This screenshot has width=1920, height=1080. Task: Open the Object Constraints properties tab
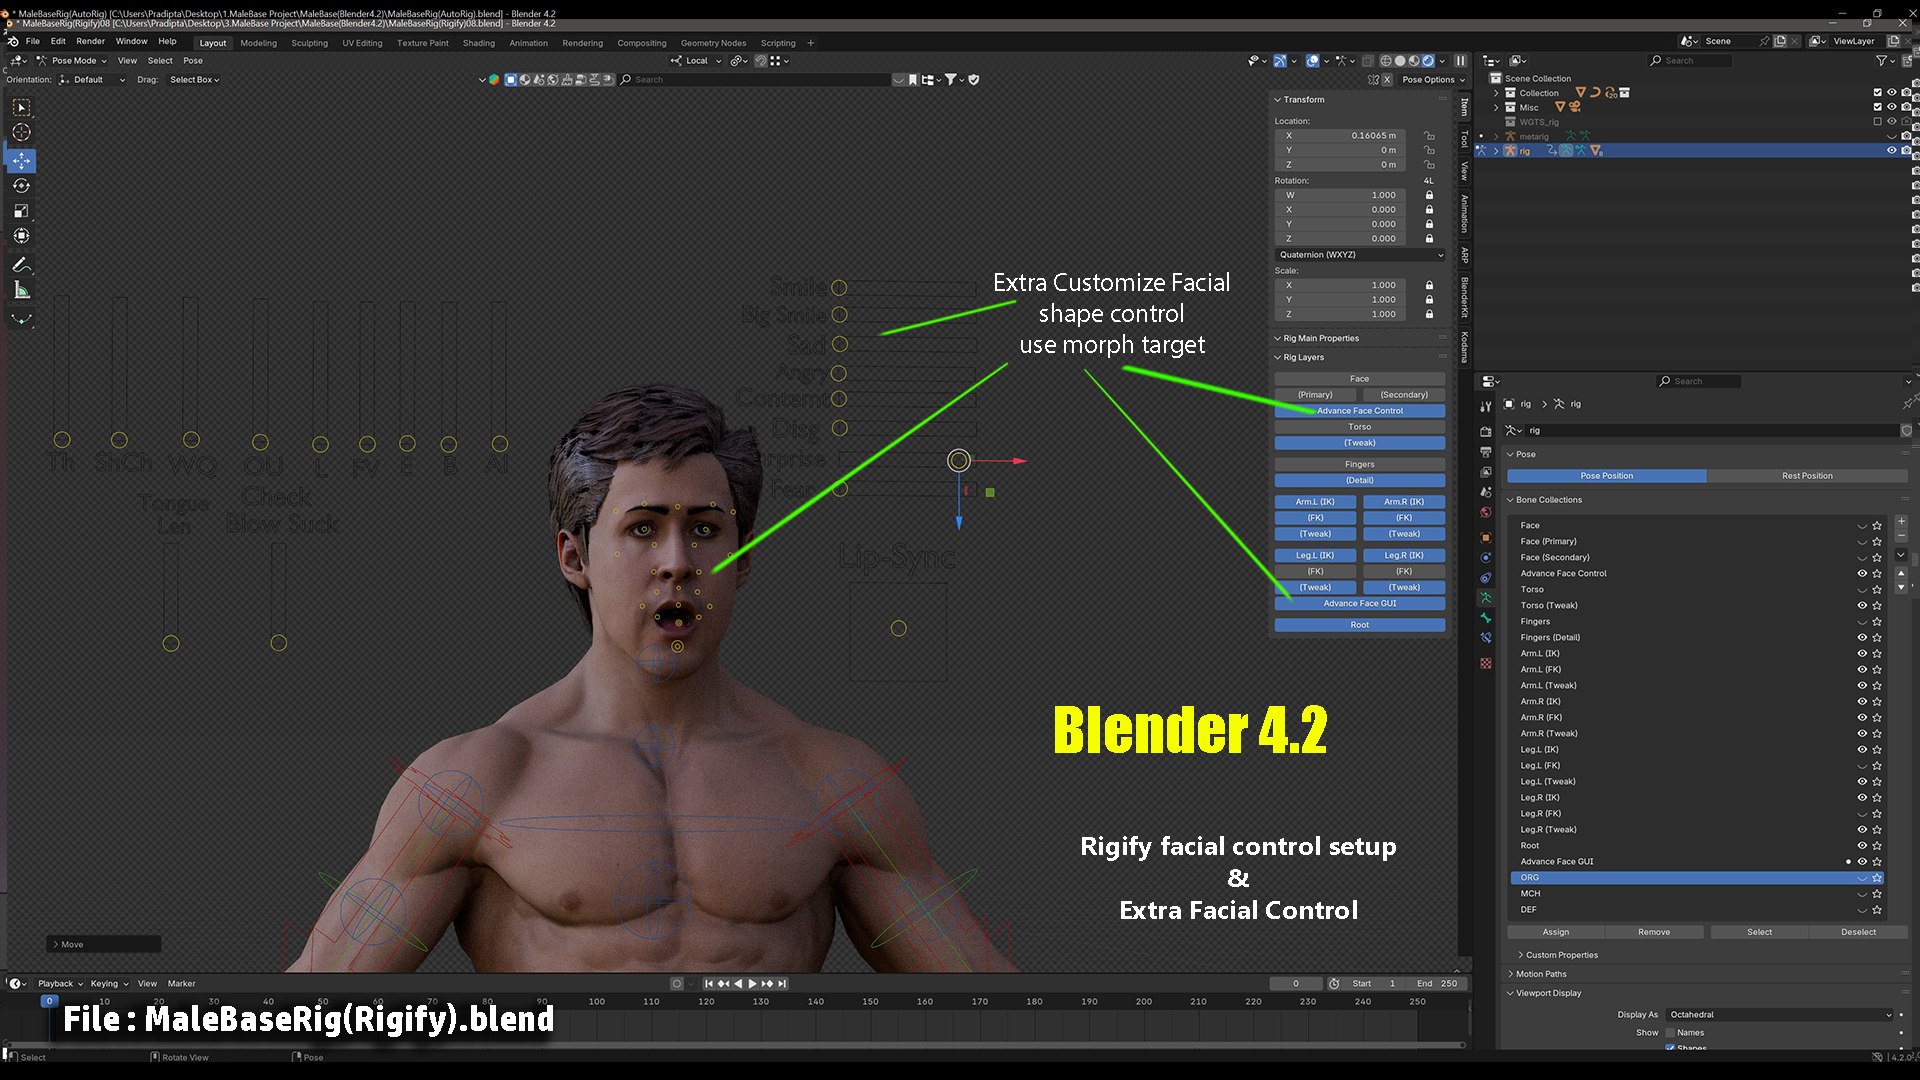pyautogui.click(x=1485, y=578)
